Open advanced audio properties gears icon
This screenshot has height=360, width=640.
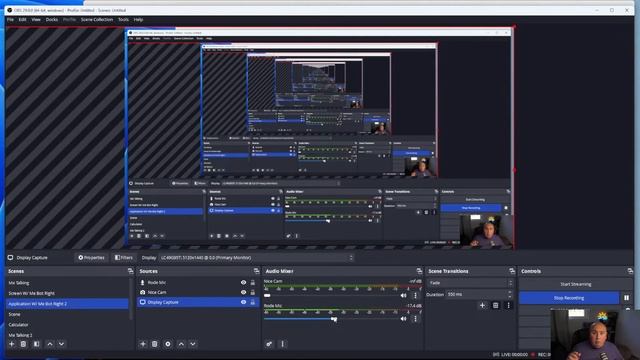click(269, 344)
